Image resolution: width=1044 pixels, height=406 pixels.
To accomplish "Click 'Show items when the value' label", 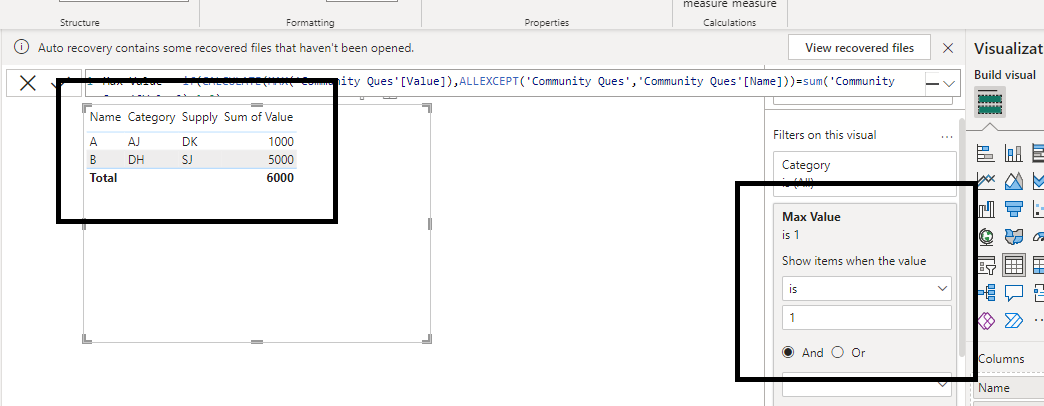I will pos(854,261).
